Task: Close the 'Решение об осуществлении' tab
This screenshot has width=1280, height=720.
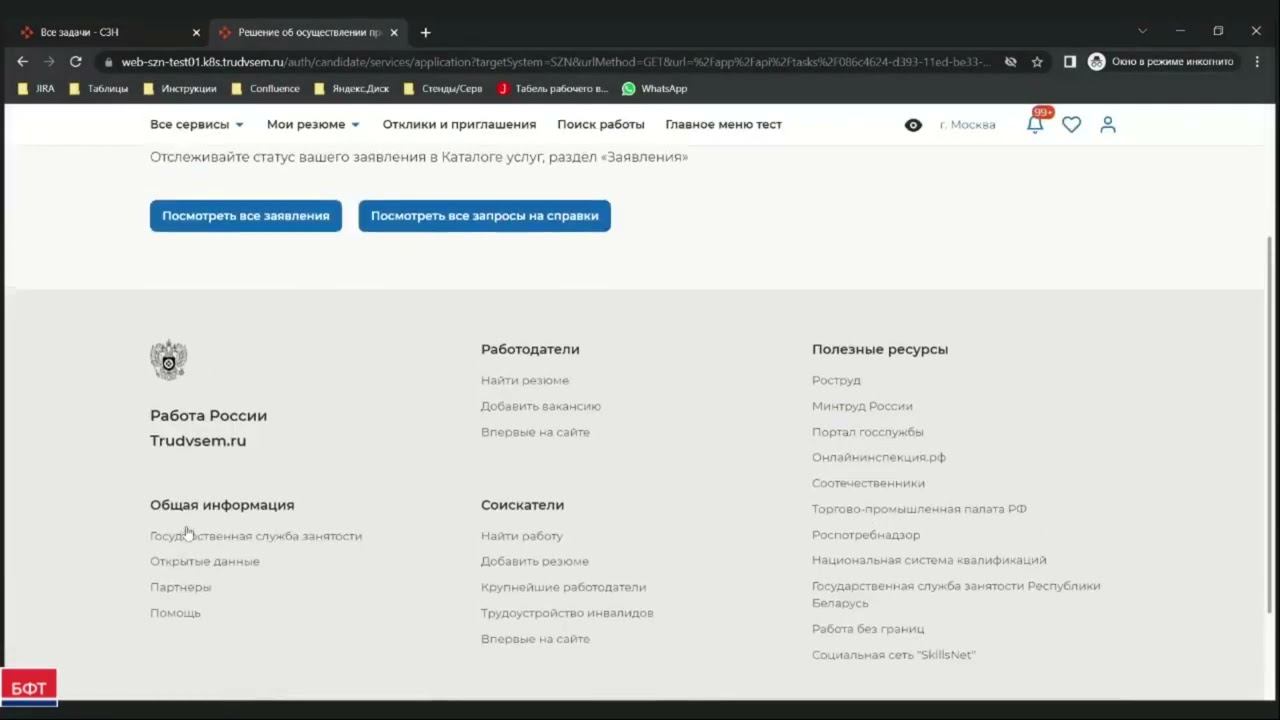Action: [394, 32]
